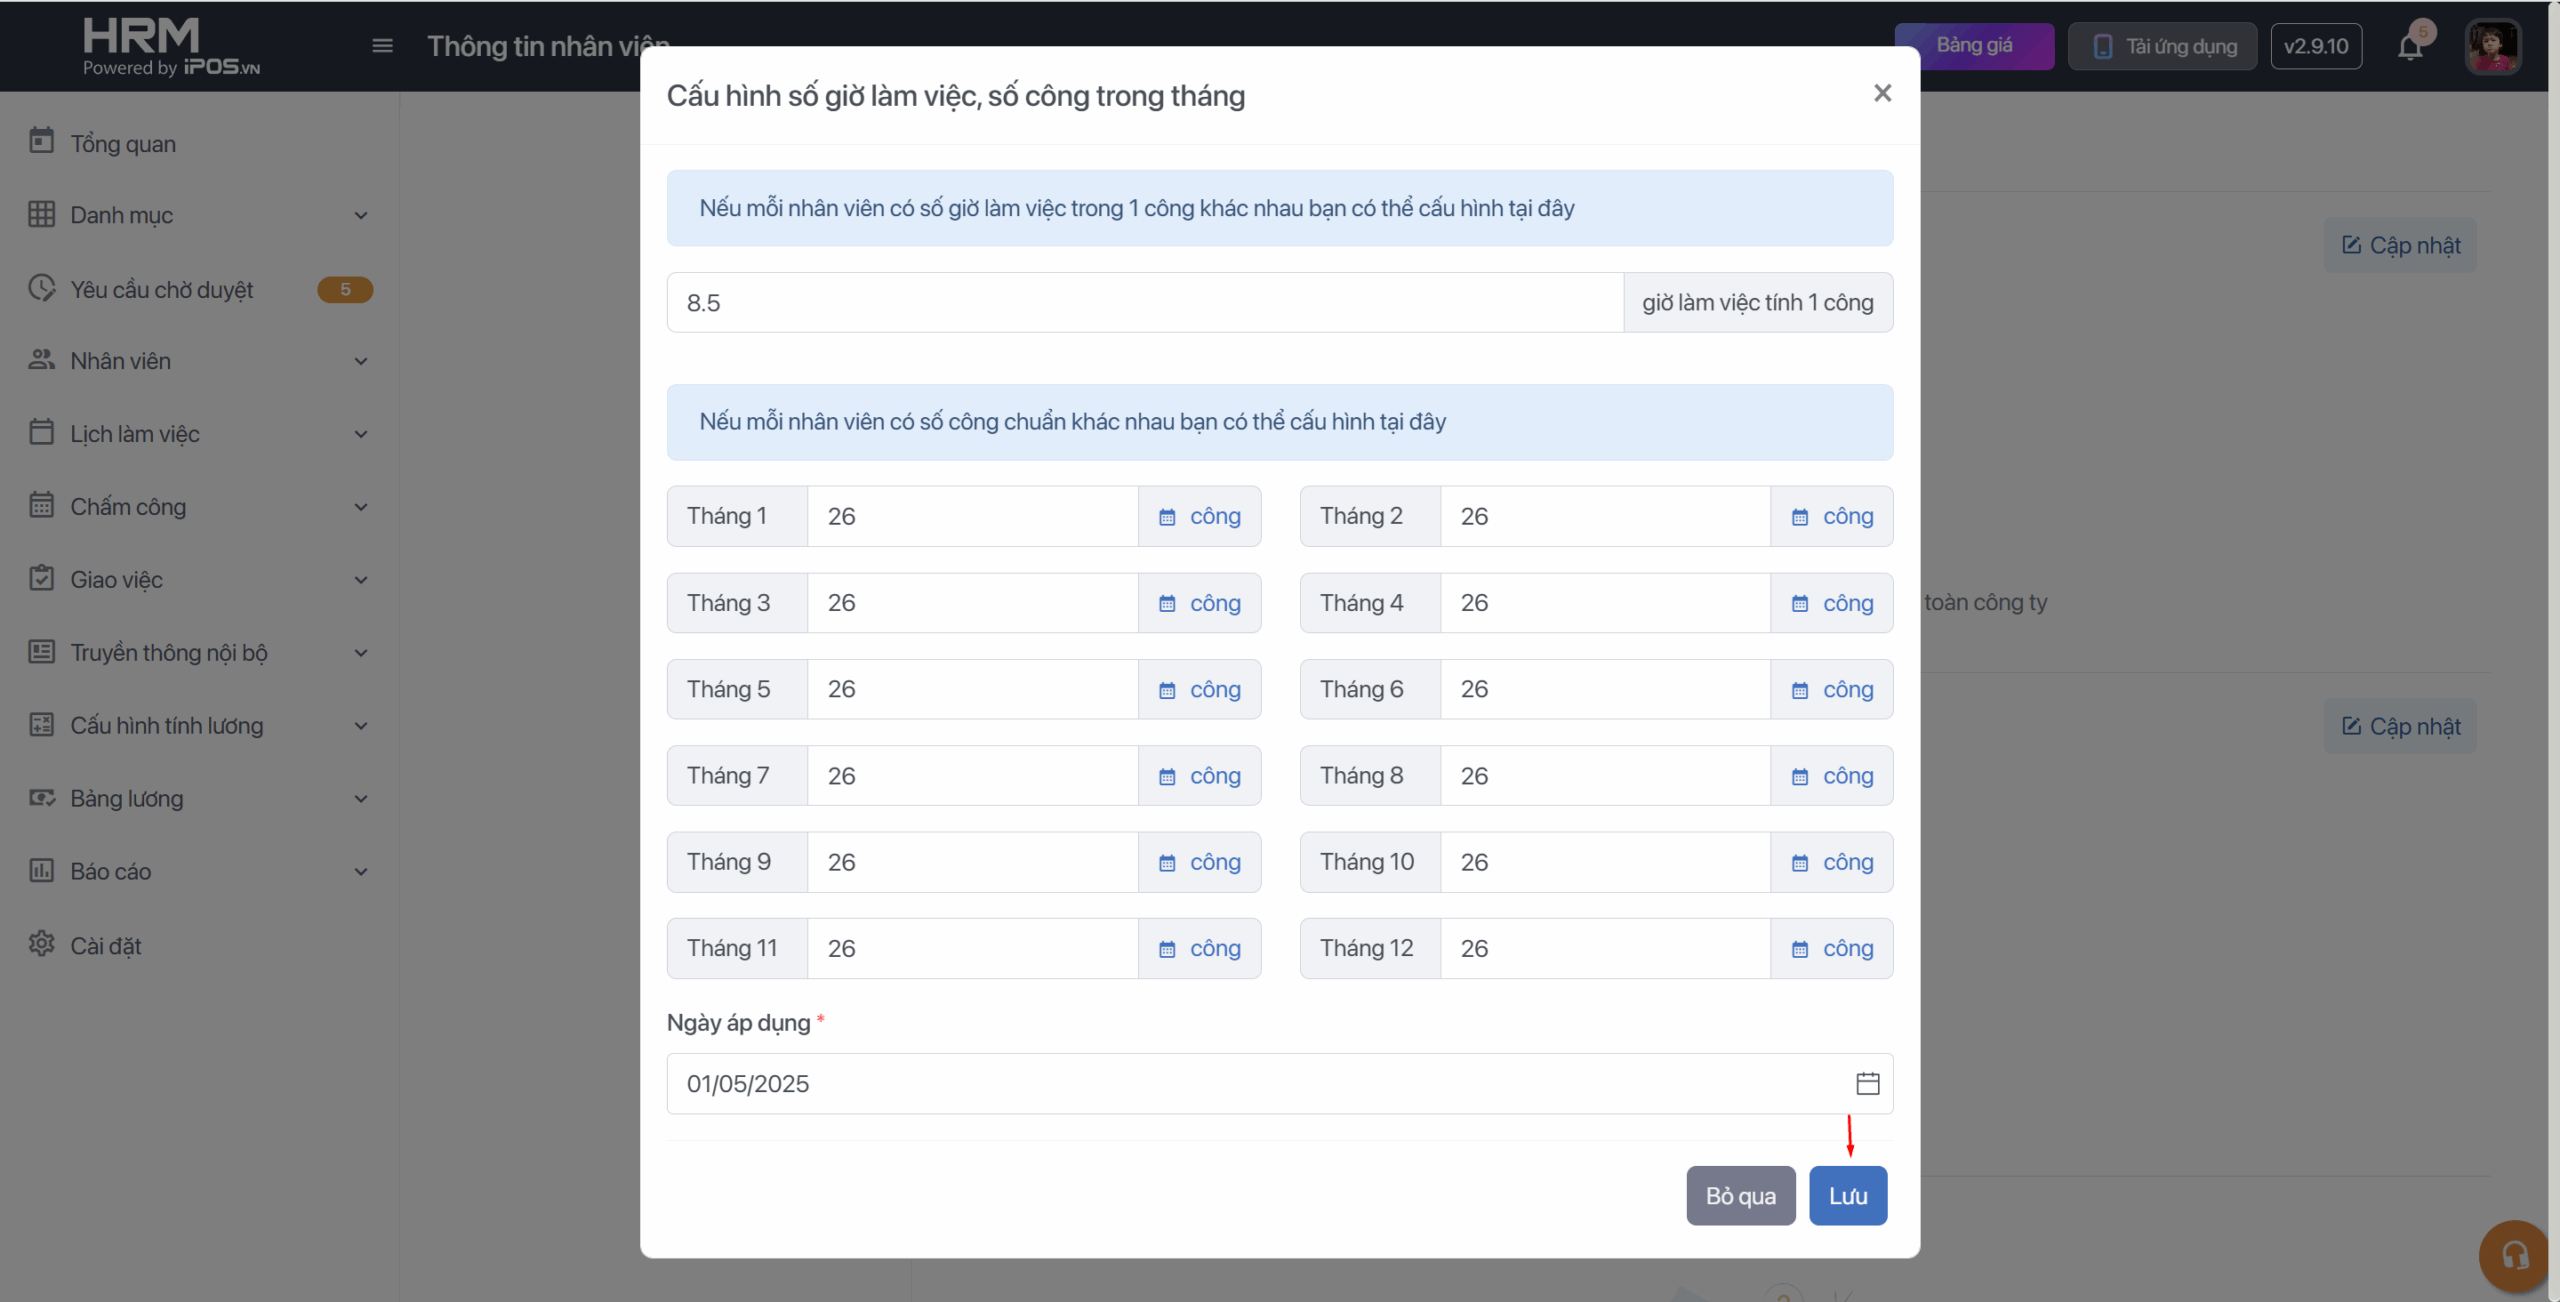Click the Bảng giá button in header

[1974, 46]
